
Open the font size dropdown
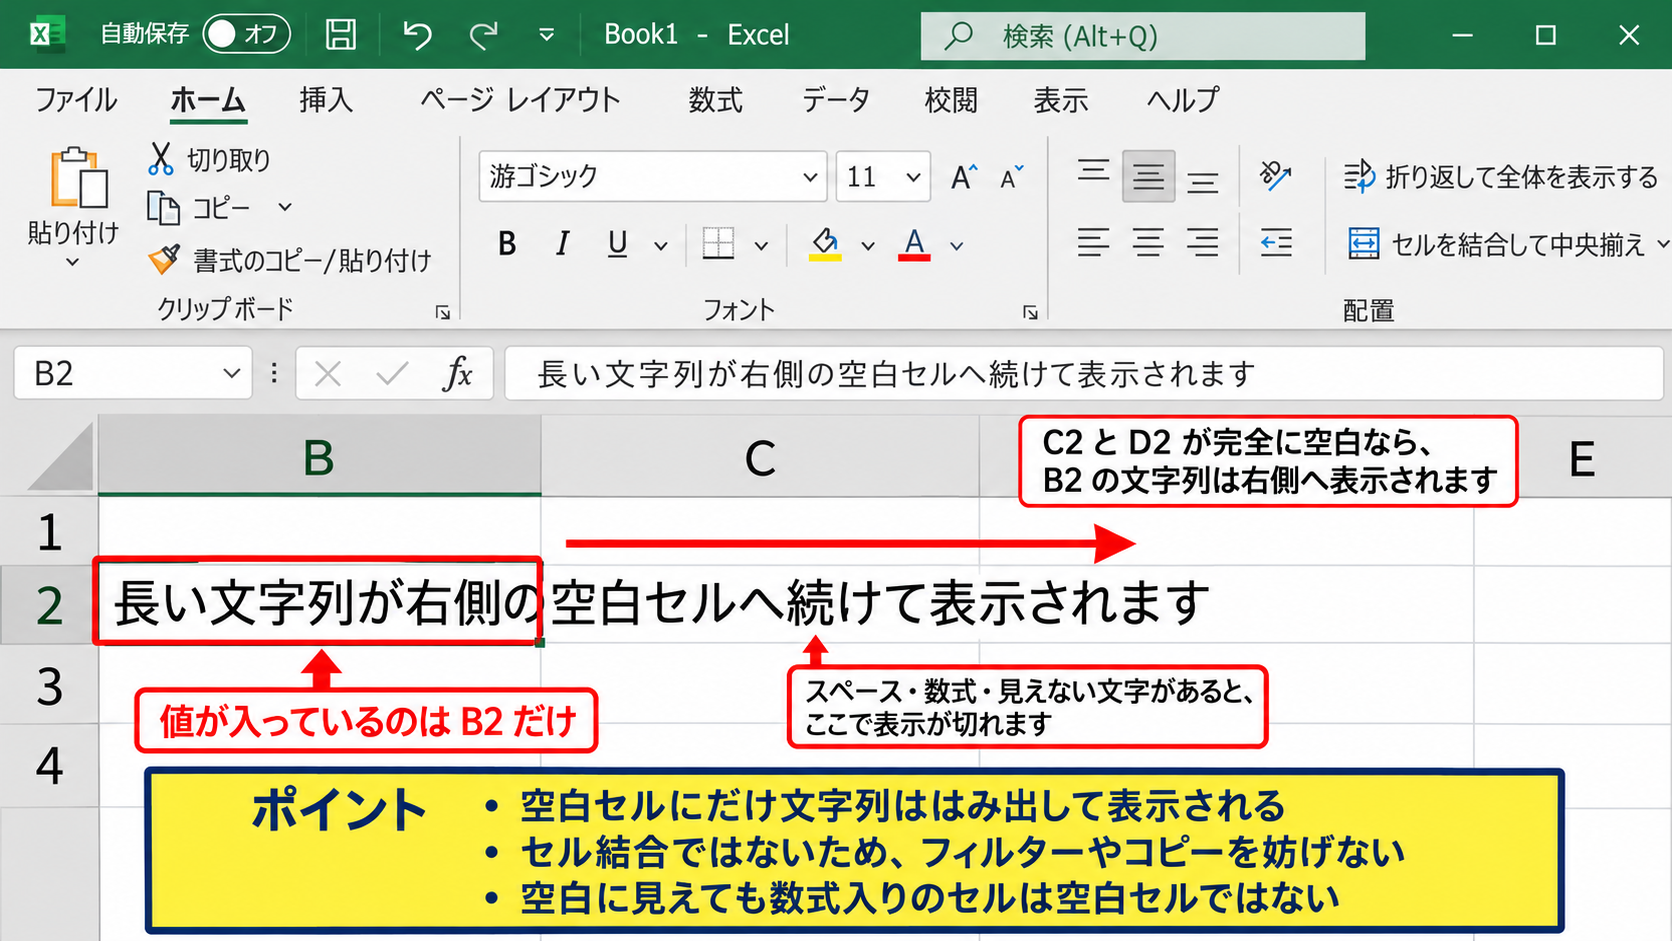[913, 177]
